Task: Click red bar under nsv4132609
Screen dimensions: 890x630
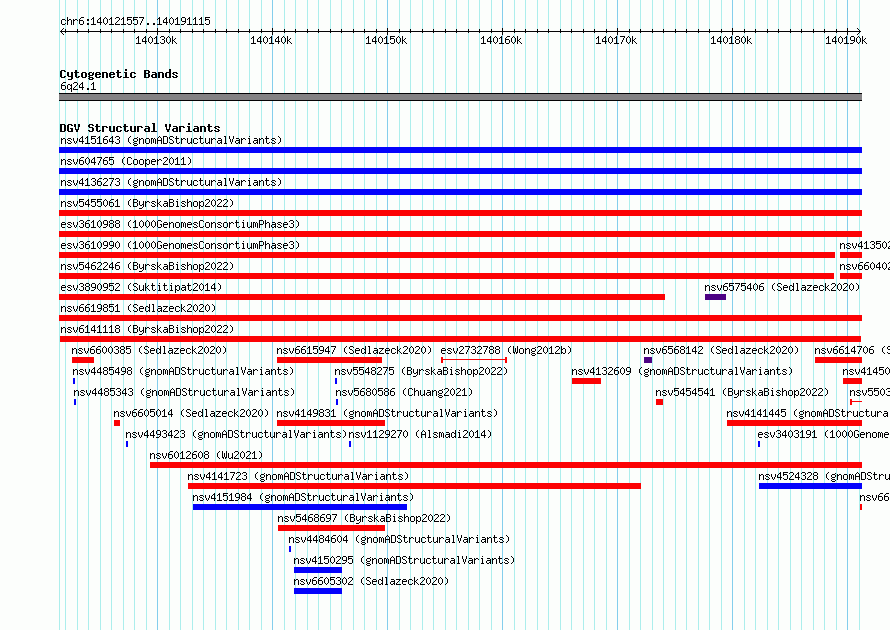Action: click(x=586, y=381)
